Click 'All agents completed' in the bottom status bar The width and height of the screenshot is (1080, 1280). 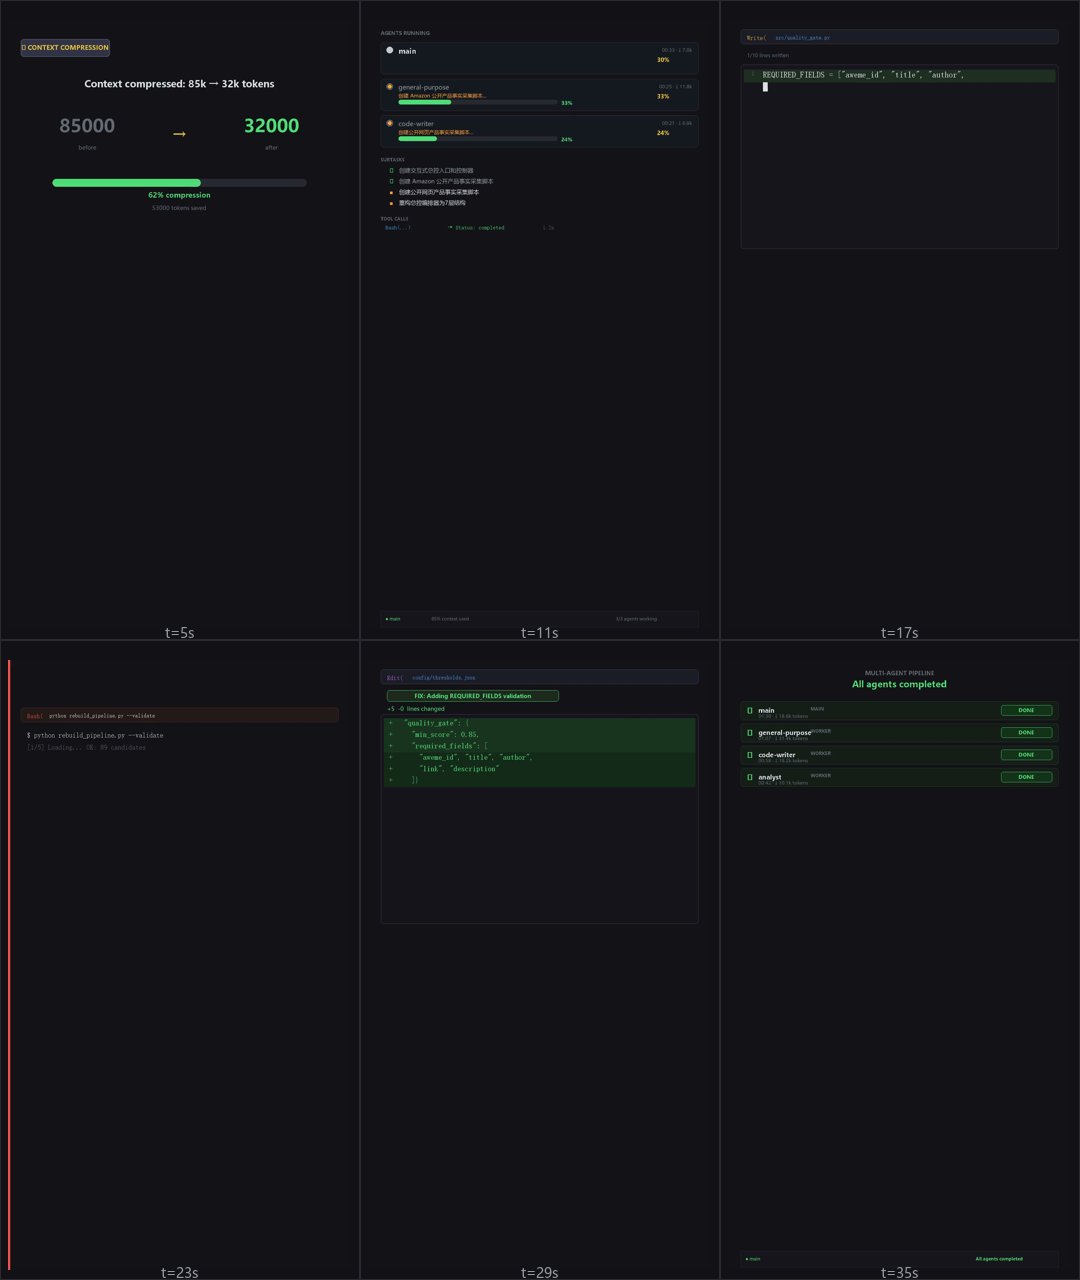(999, 1259)
